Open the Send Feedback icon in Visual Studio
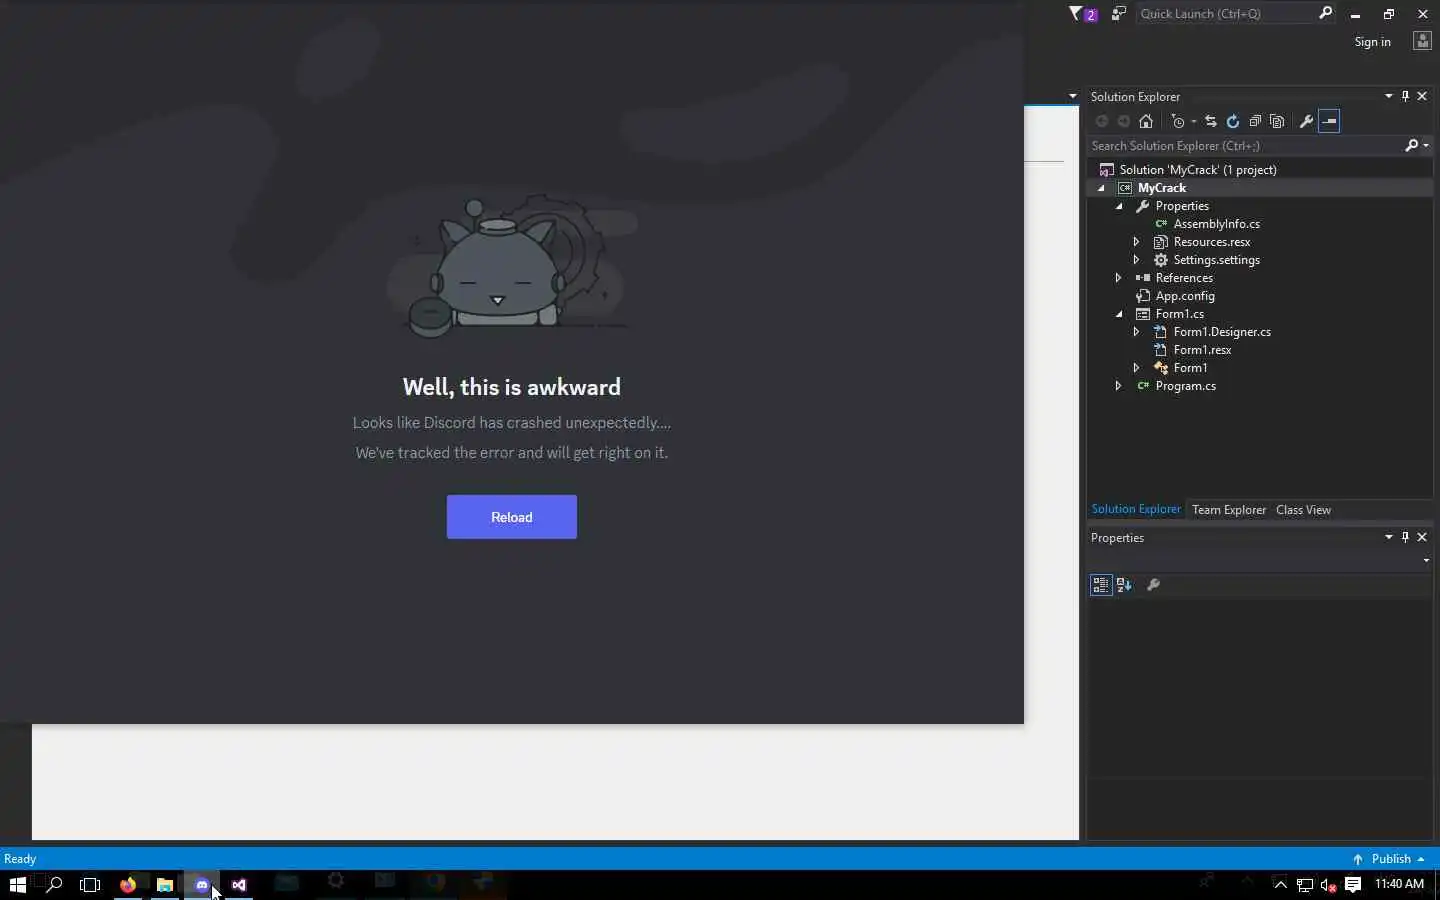This screenshot has width=1440, height=900. pos(1118,14)
